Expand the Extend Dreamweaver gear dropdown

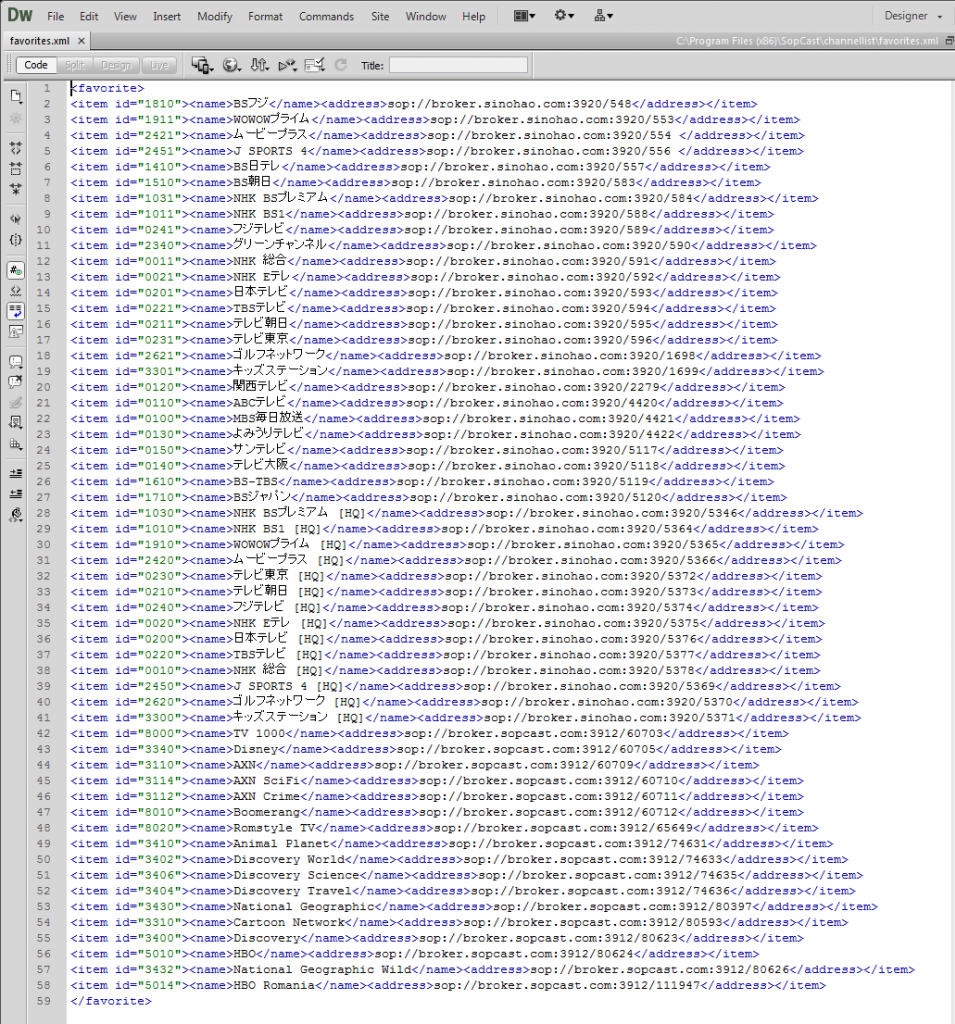[x=564, y=16]
